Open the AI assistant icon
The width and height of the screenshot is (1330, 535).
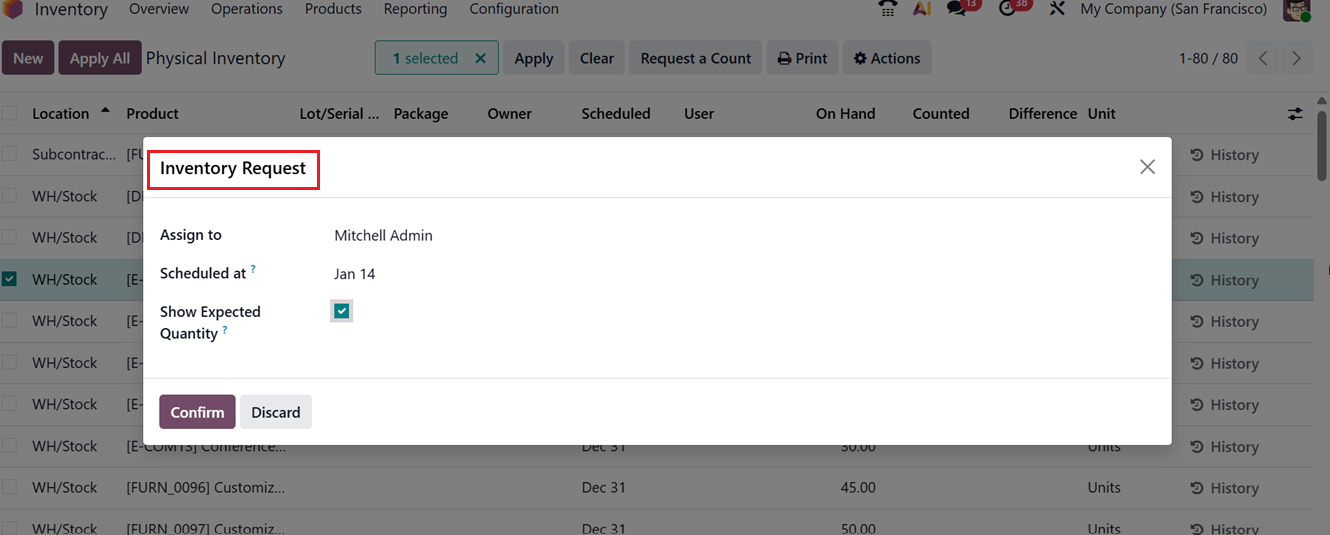tap(922, 8)
